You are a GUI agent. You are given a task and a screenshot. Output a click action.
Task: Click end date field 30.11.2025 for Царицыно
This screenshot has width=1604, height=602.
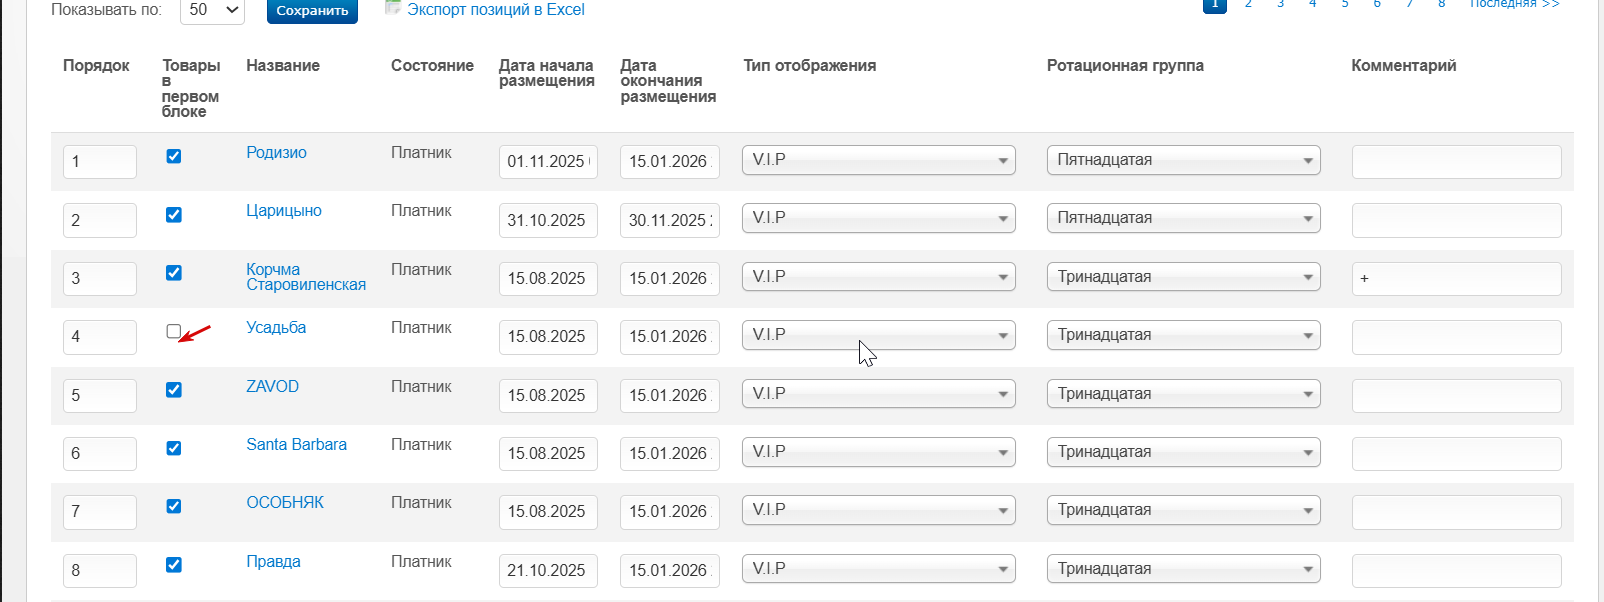[669, 220]
